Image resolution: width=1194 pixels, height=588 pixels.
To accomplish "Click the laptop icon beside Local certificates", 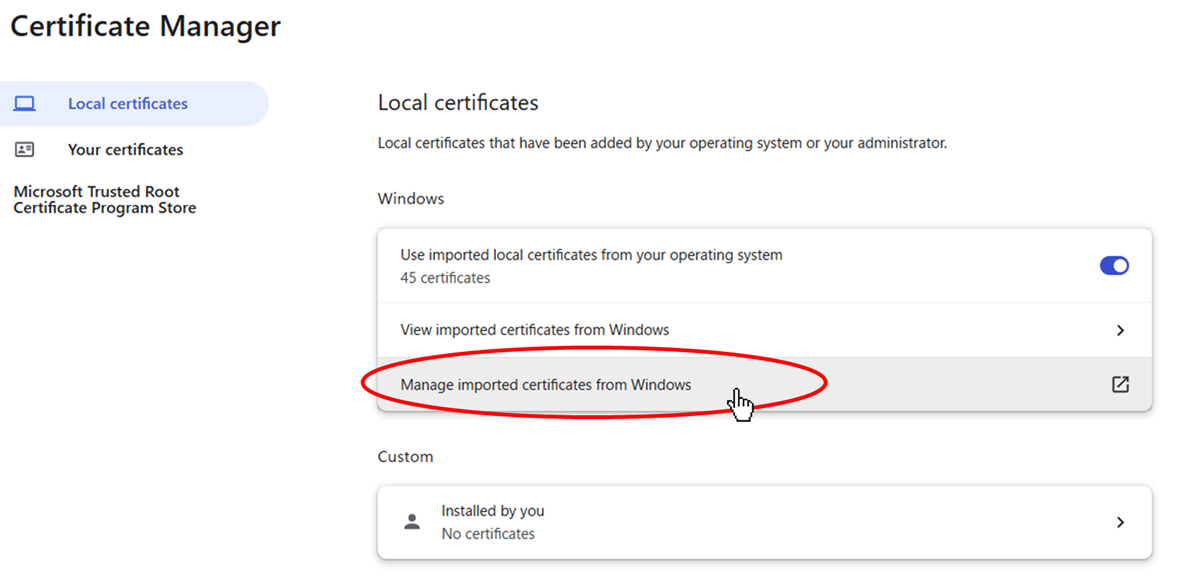I will tap(24, 104).
